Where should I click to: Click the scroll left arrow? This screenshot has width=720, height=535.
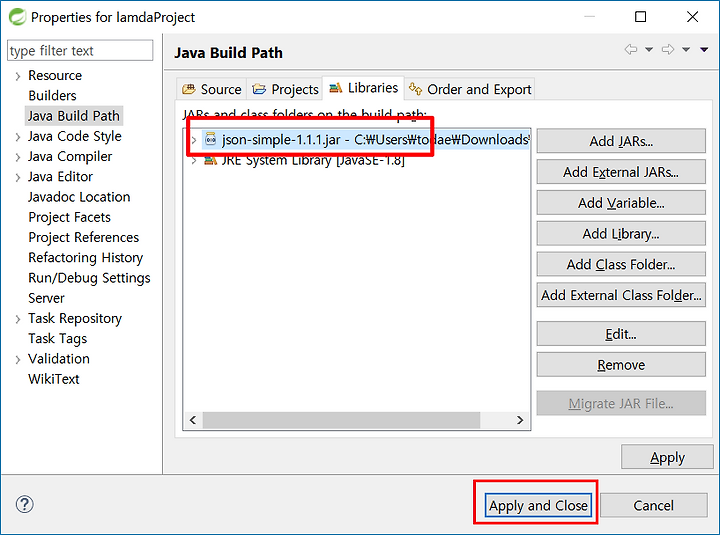[193, 420]
